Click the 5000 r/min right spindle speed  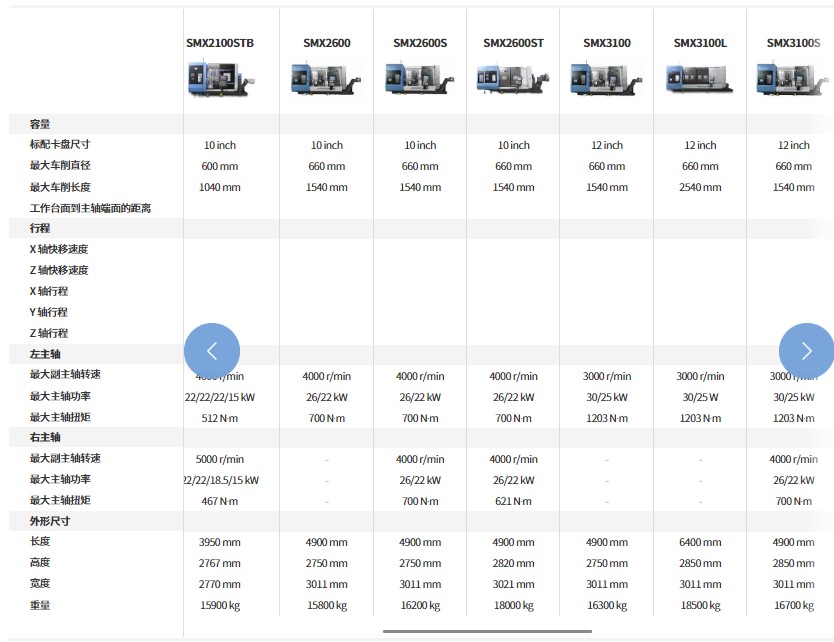coord(220,459)
